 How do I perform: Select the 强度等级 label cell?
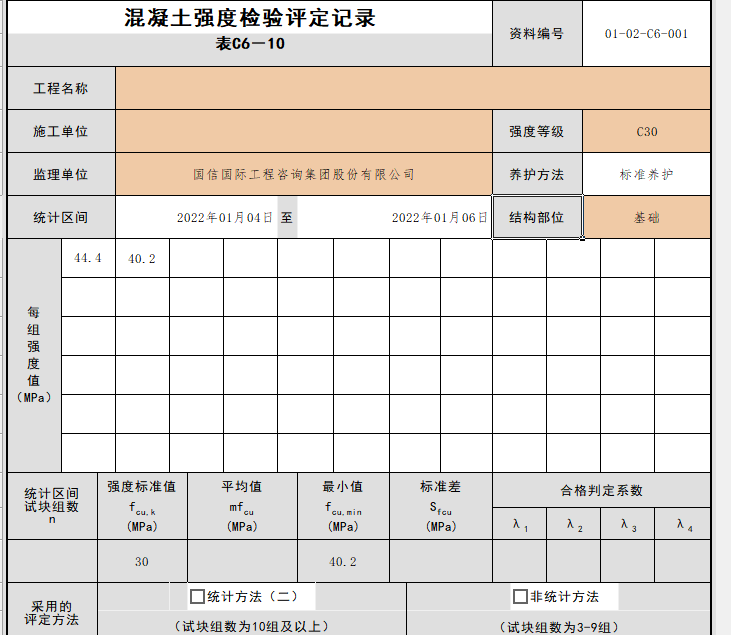pos(537,131)
